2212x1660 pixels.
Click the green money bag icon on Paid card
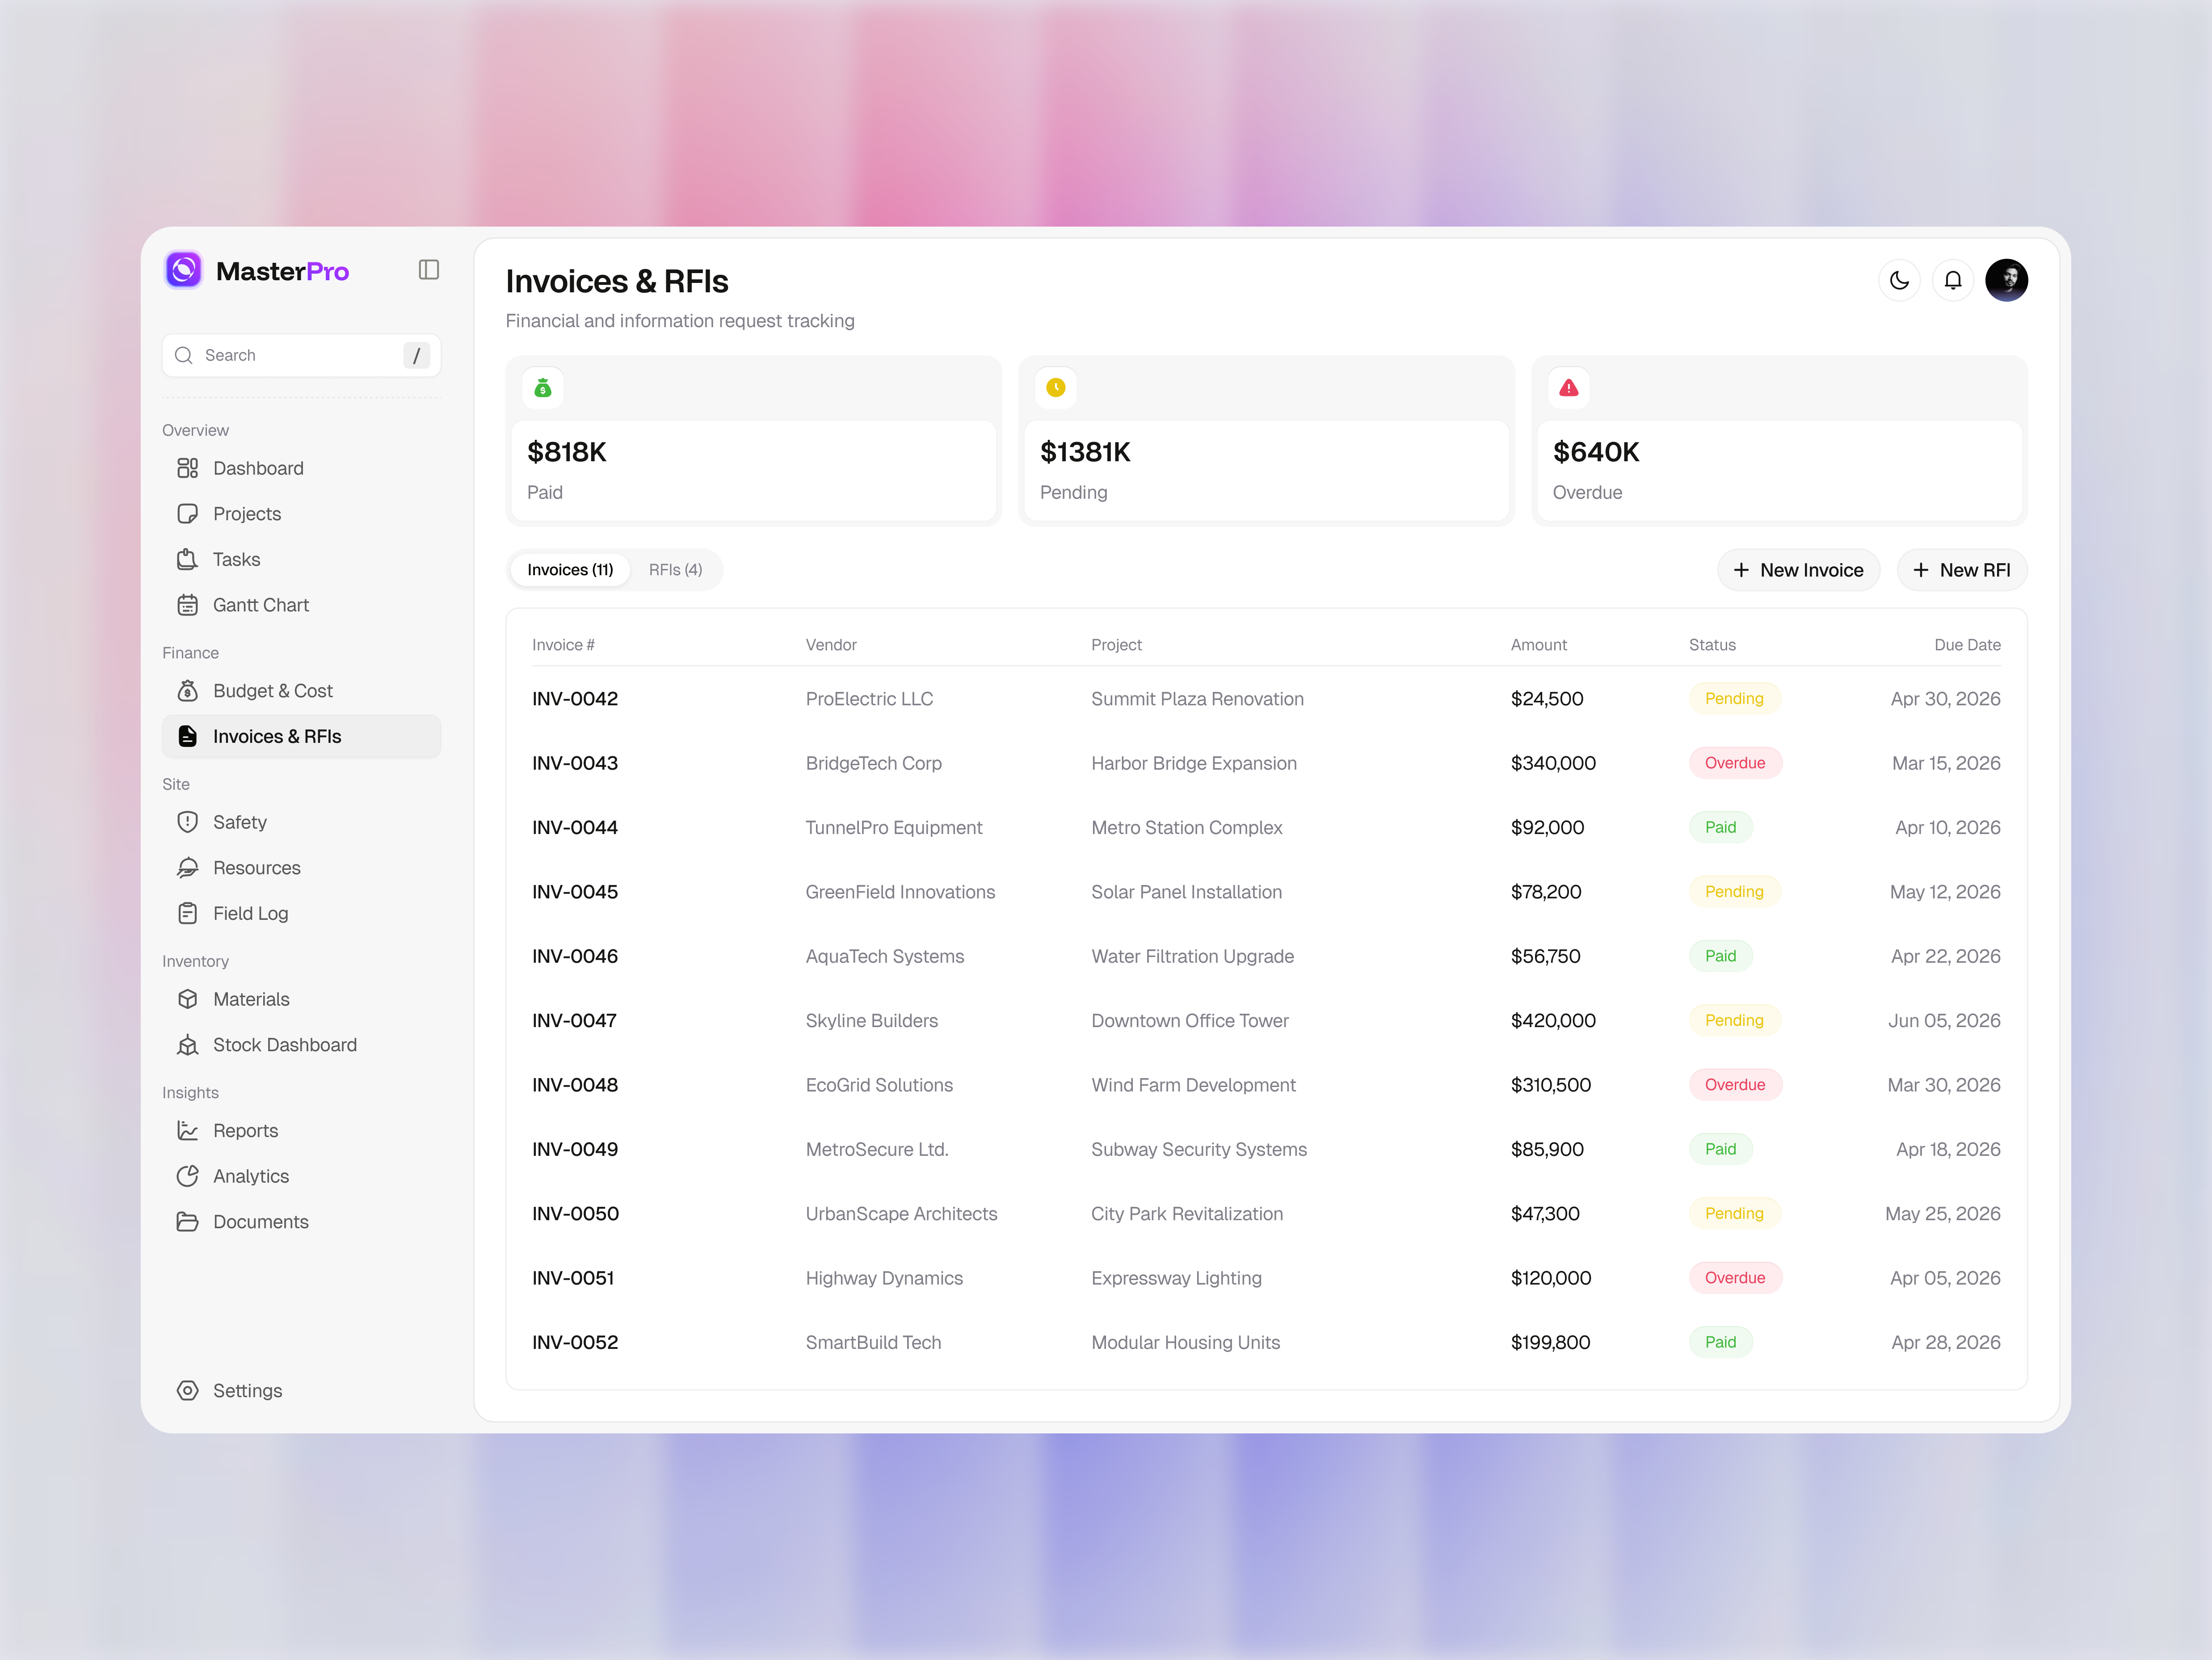[543, 388]
